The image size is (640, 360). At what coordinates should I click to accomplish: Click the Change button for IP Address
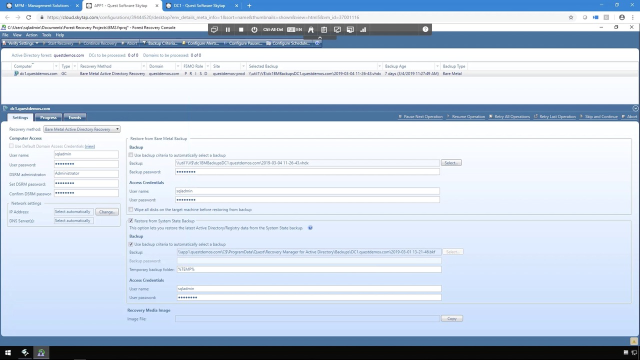point(107,212)
